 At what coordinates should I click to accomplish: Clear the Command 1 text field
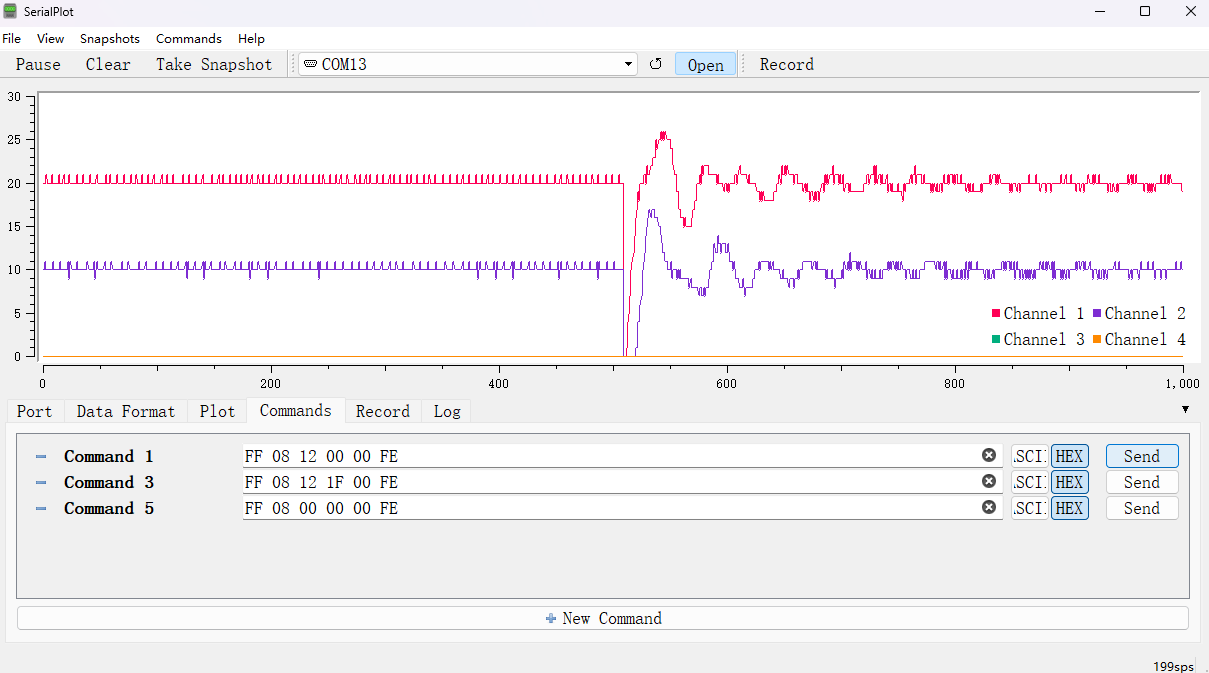tap(989, 456)
